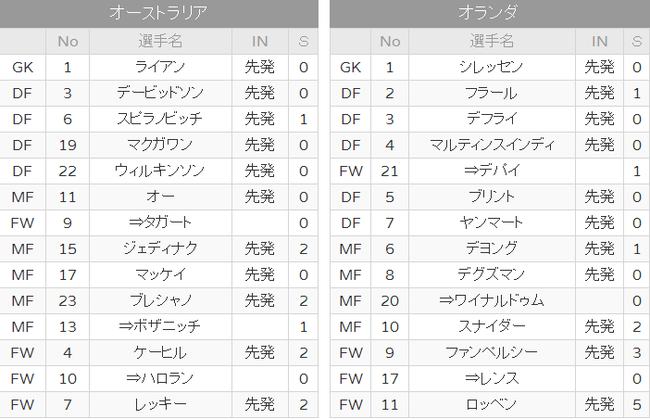
Task: Click player スナイダー row
Action: point(490,327)
